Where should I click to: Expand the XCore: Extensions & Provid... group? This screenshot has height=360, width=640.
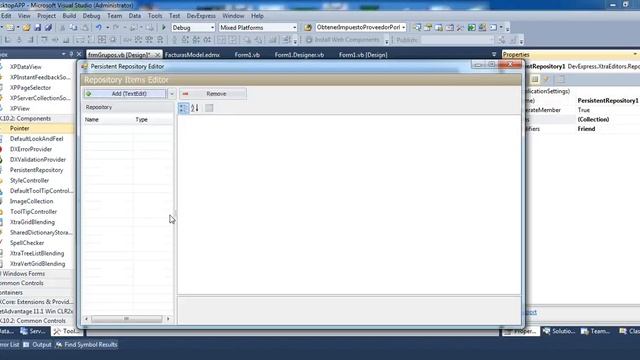click(37, 302)
